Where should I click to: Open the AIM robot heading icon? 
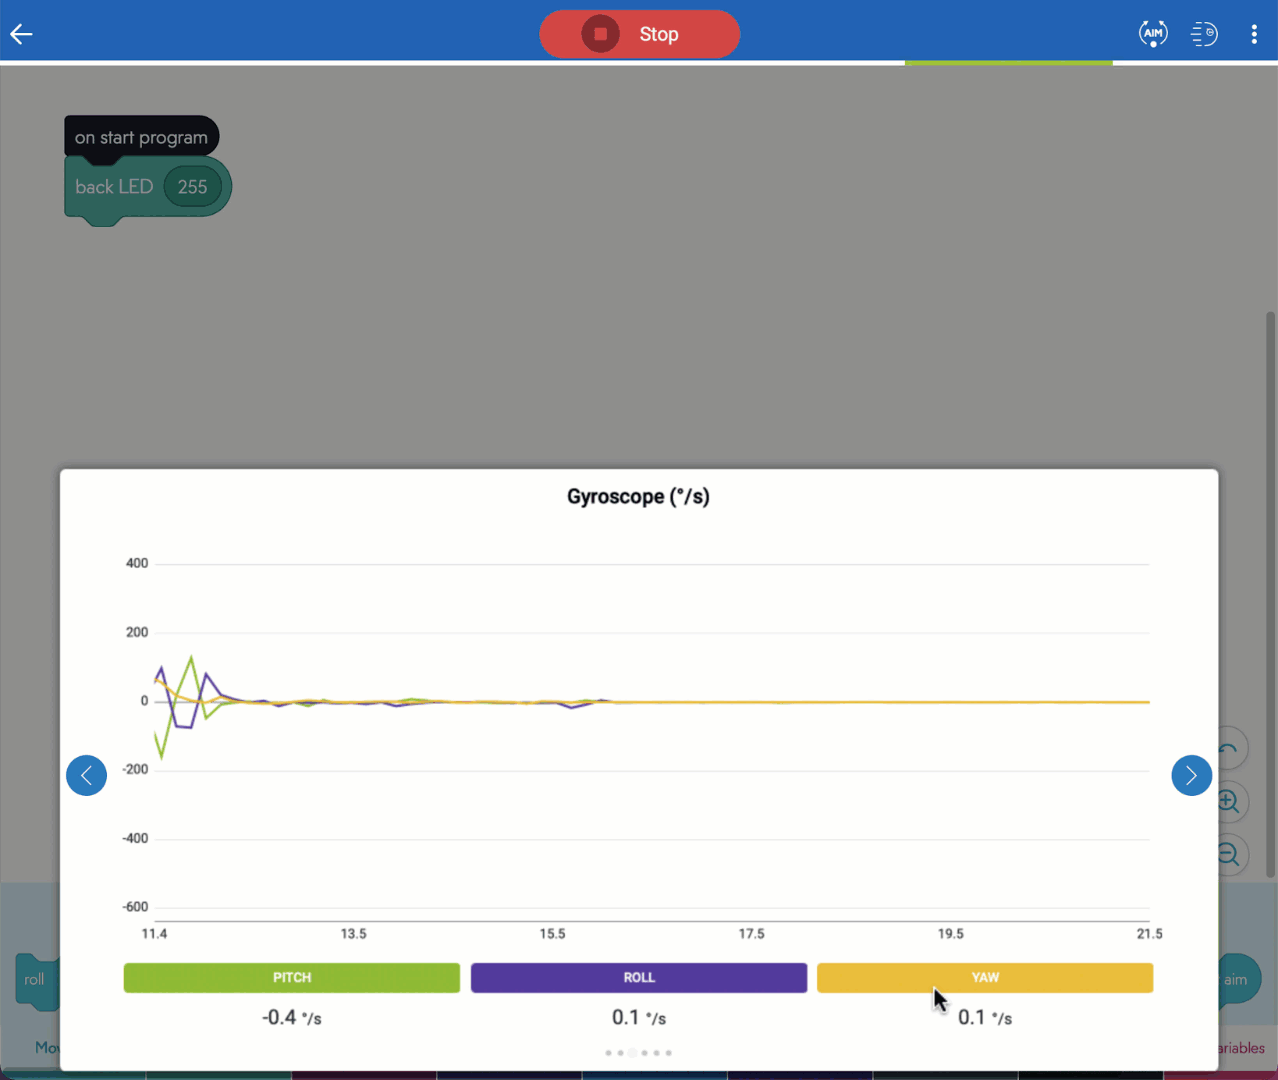coord(1153,34)
